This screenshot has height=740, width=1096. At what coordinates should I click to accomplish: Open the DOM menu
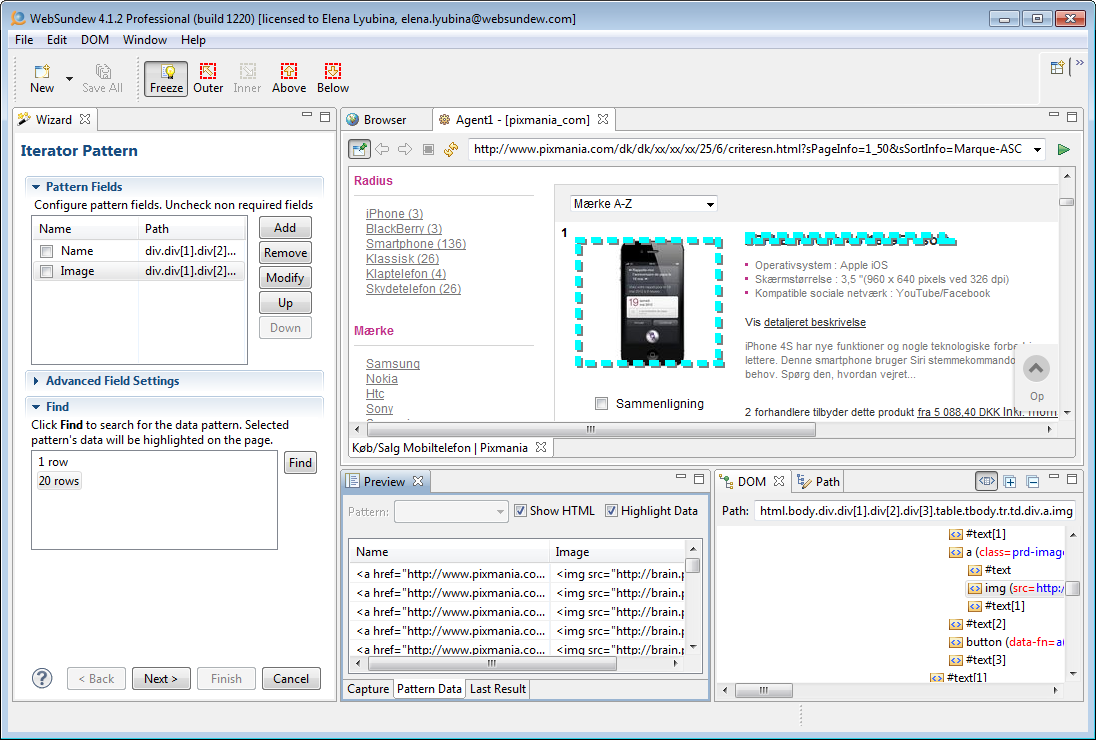point(94,40)
